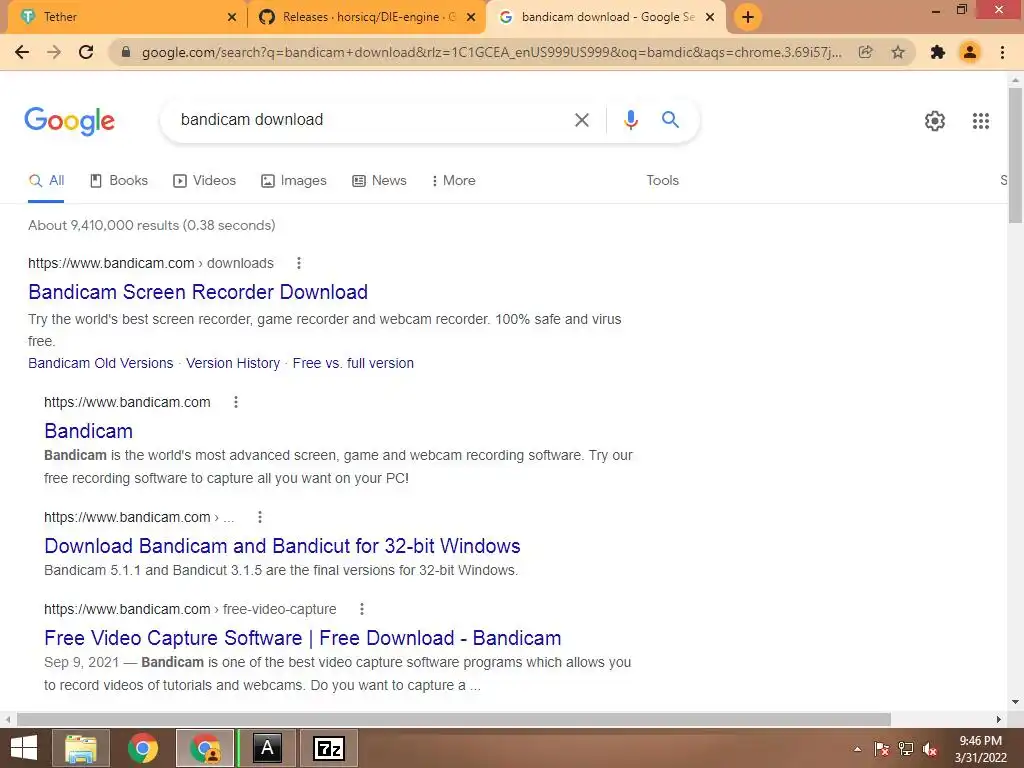Open Windows Start menu
The height and width of the screenshot is (768, 1024).
23,748
